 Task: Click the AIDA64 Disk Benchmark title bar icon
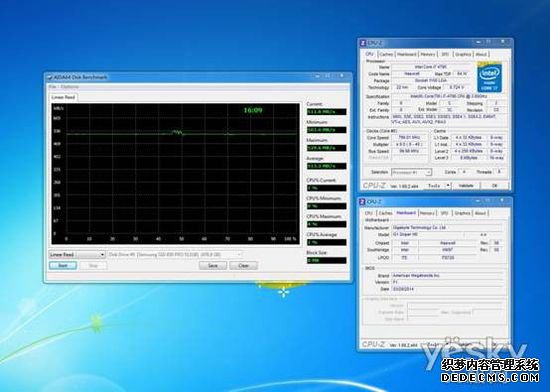49,77
